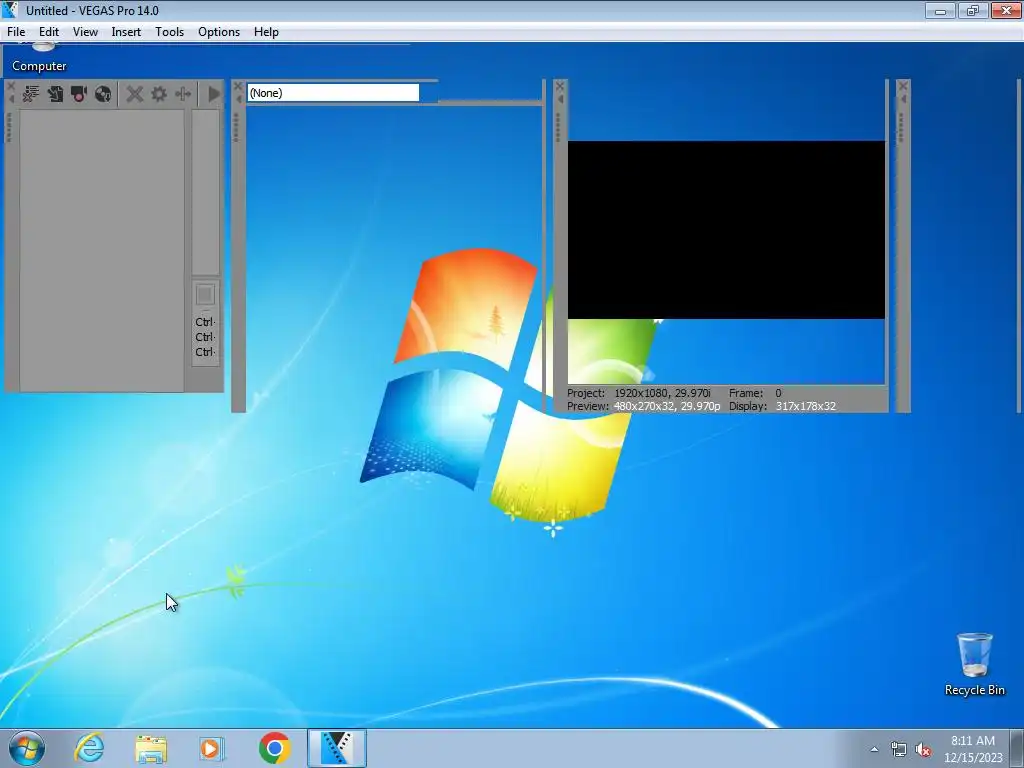Open the Help menu

click(x=266, y=31)
